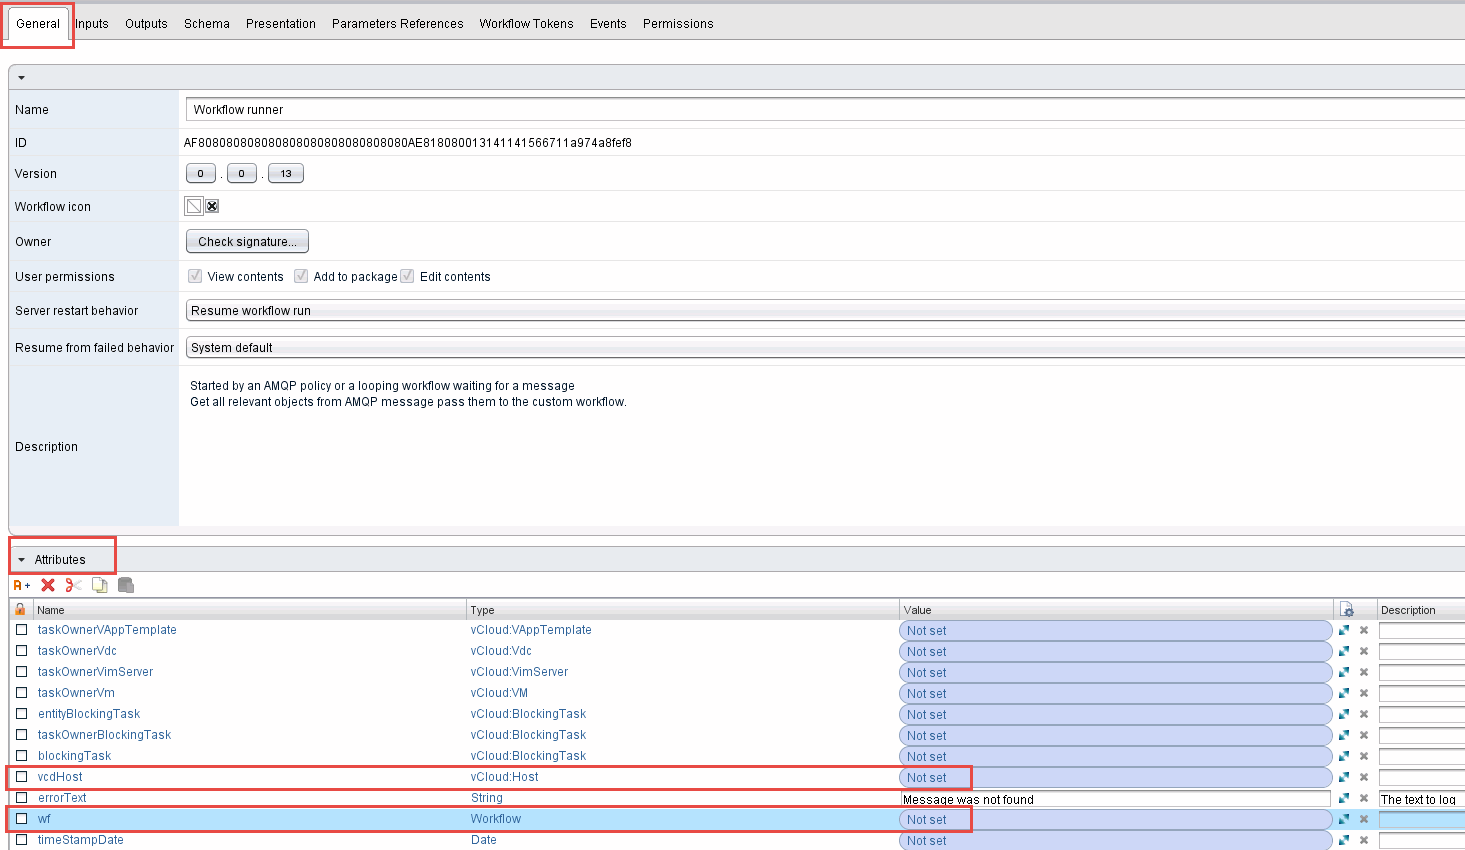Clear the wf attribute value with X icon
Image resolution: width=1465 pixels, height=850 pixels.
pos(1363,819)
